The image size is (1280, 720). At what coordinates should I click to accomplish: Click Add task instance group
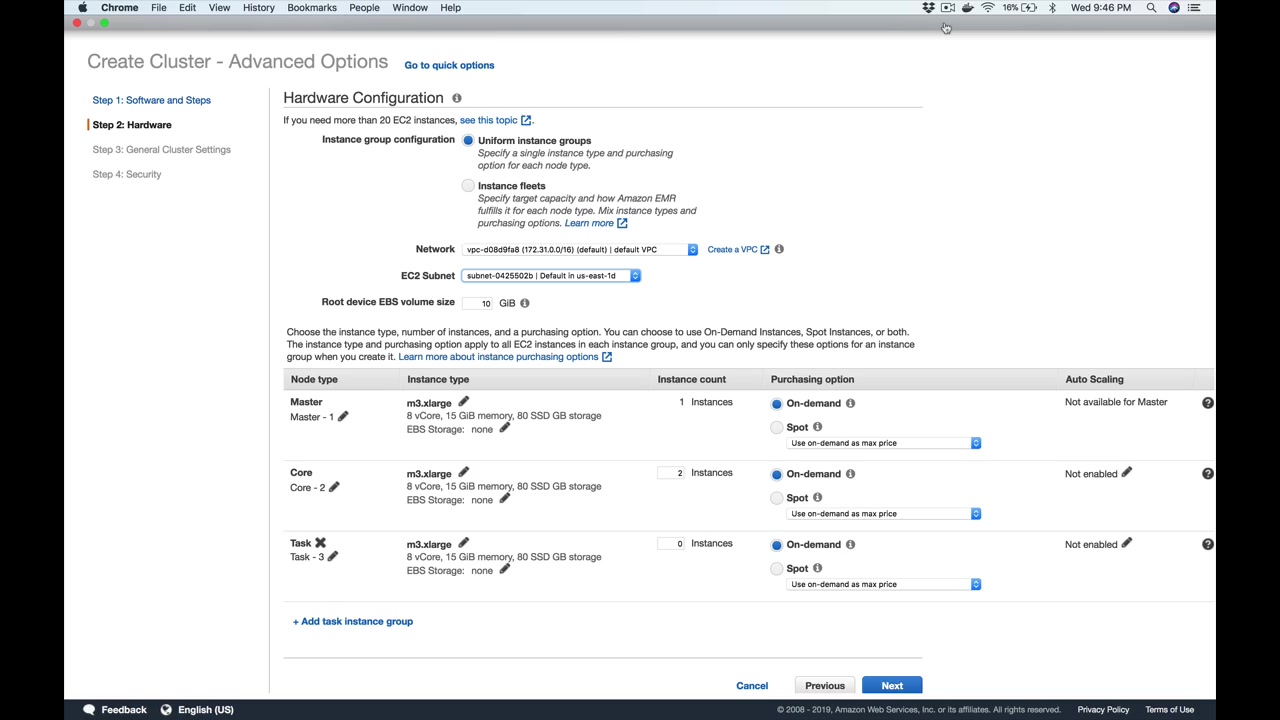[353, 622]
